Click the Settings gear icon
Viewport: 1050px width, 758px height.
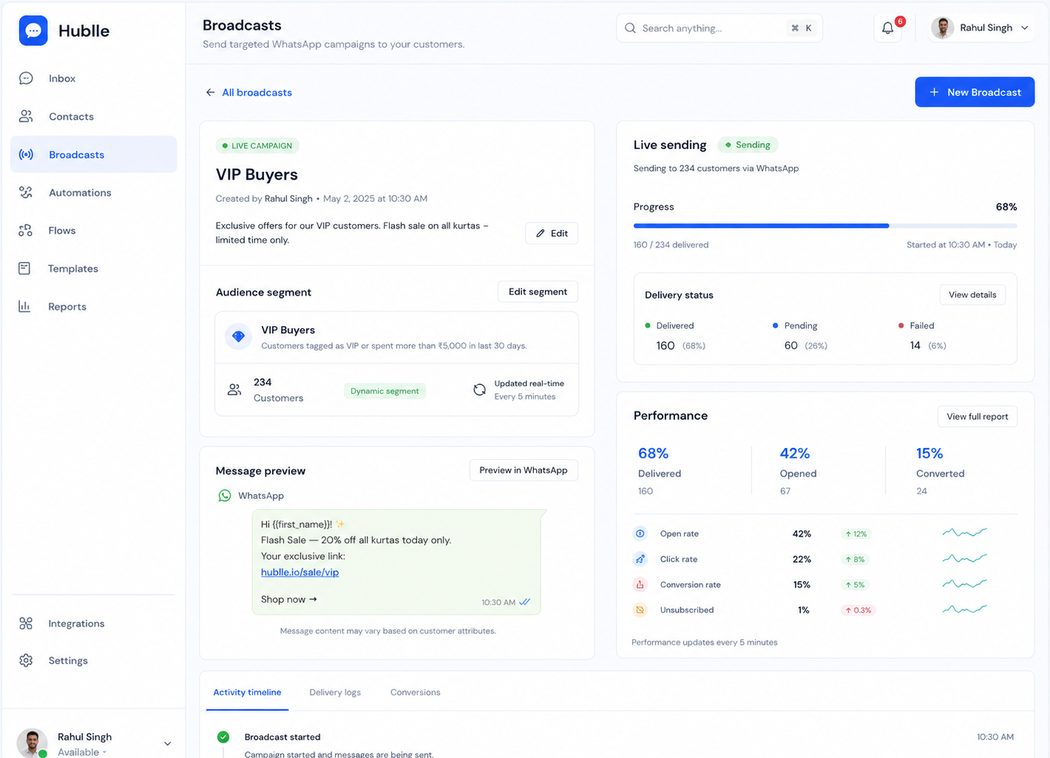[25, 660]
